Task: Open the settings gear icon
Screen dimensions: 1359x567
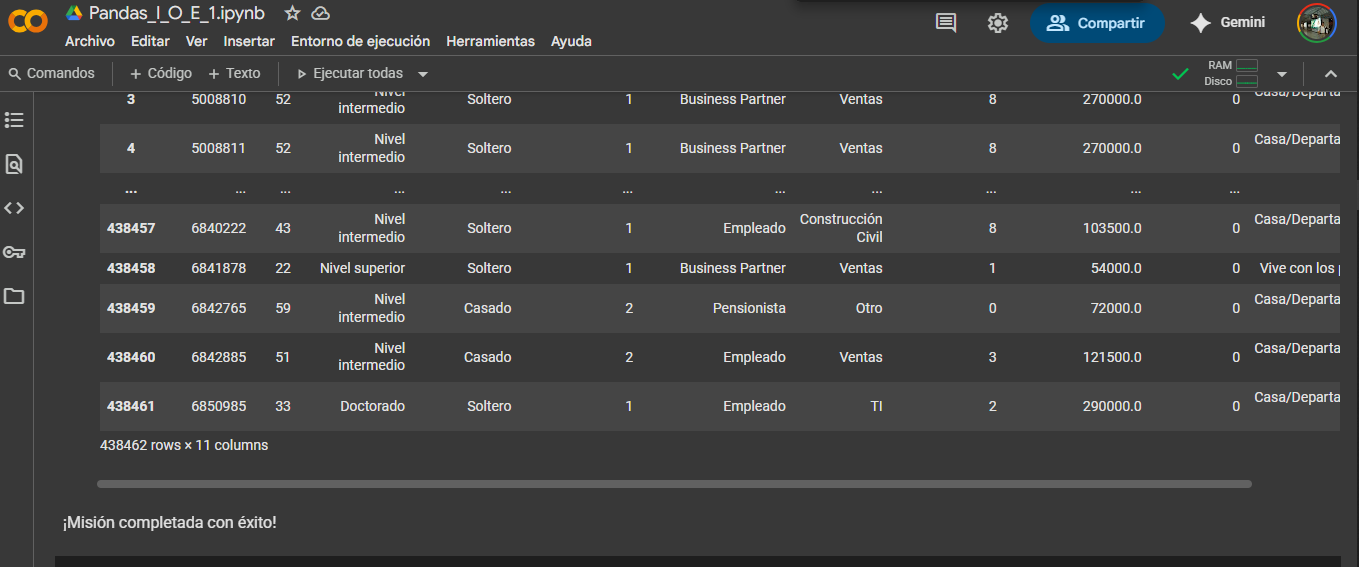Action: coord(997,23)
